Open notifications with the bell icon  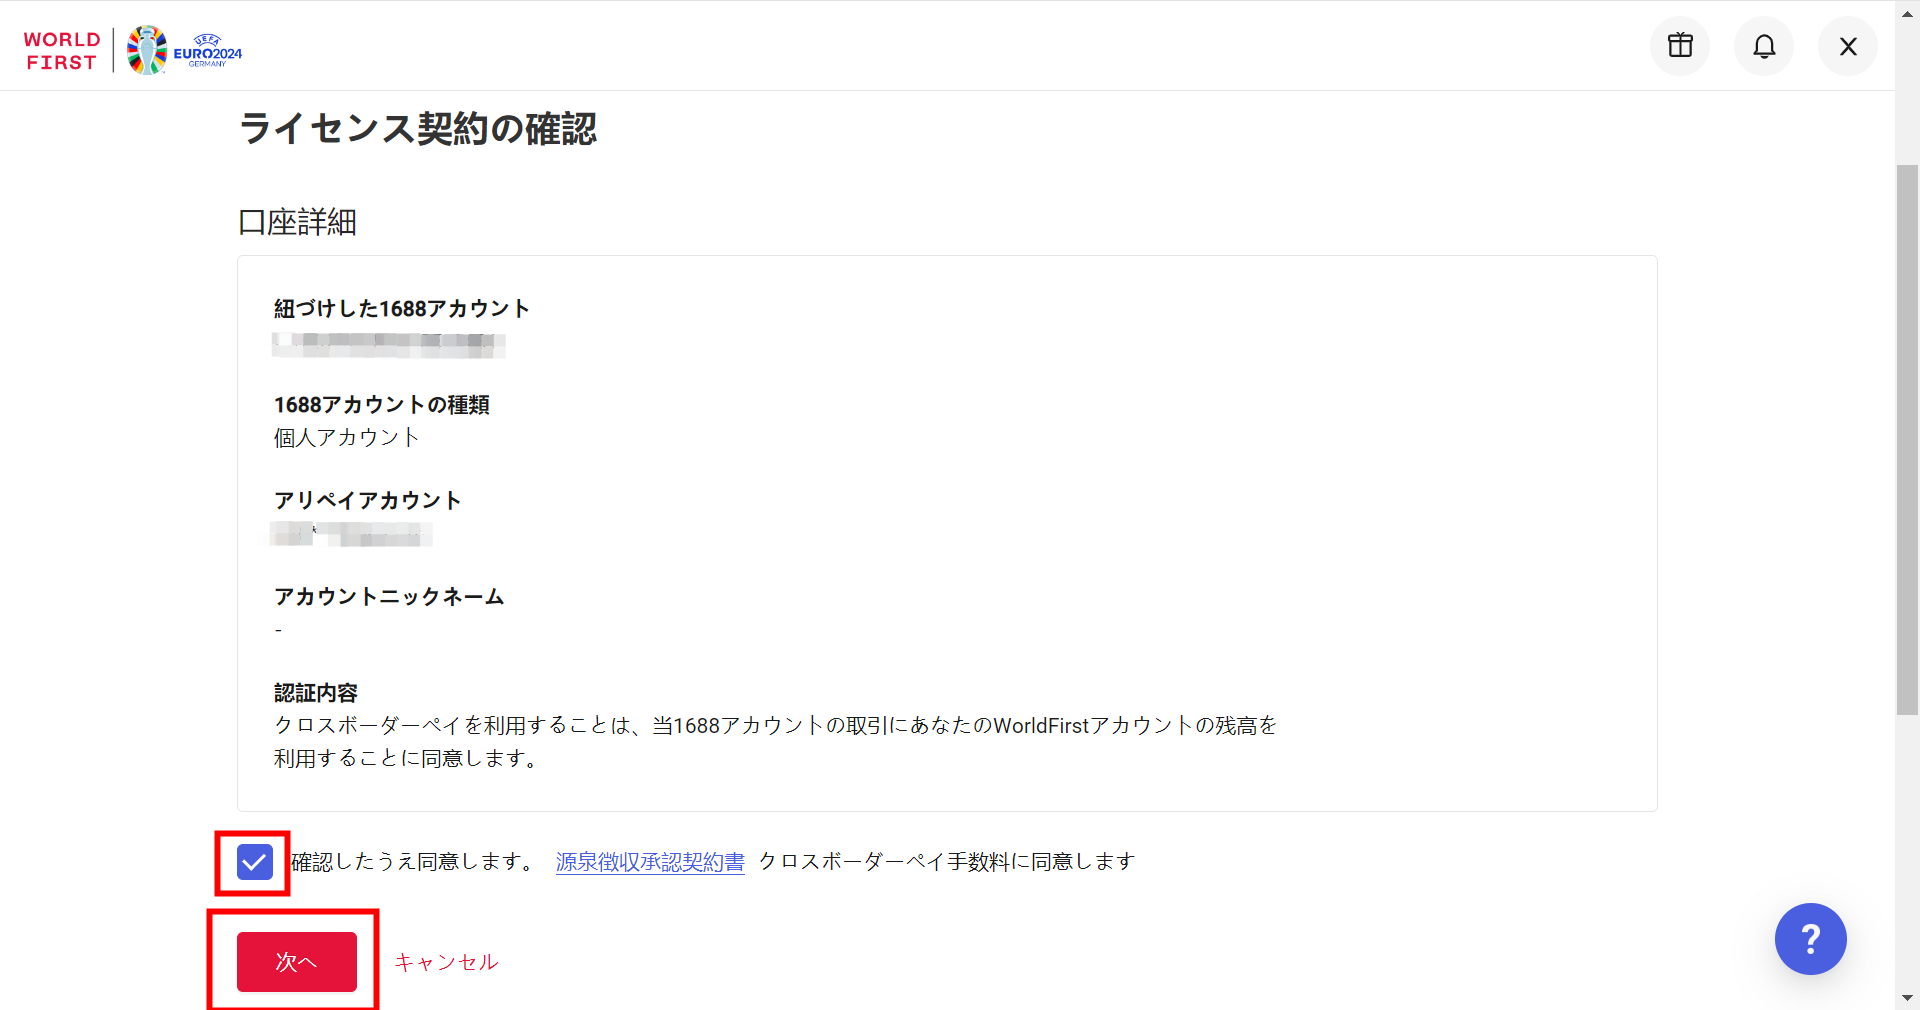point(1763,45)
